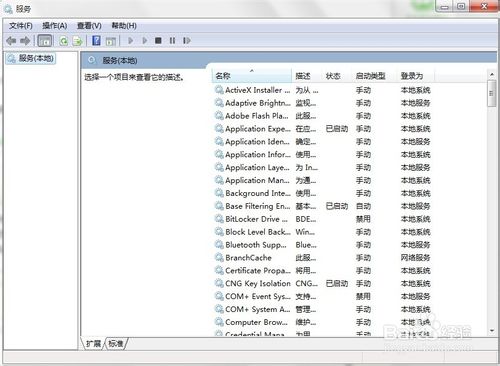Click the gear icon beside CNG Key Isolation
Viewport: 500px width, 366px height.
(x=219, y=283)
